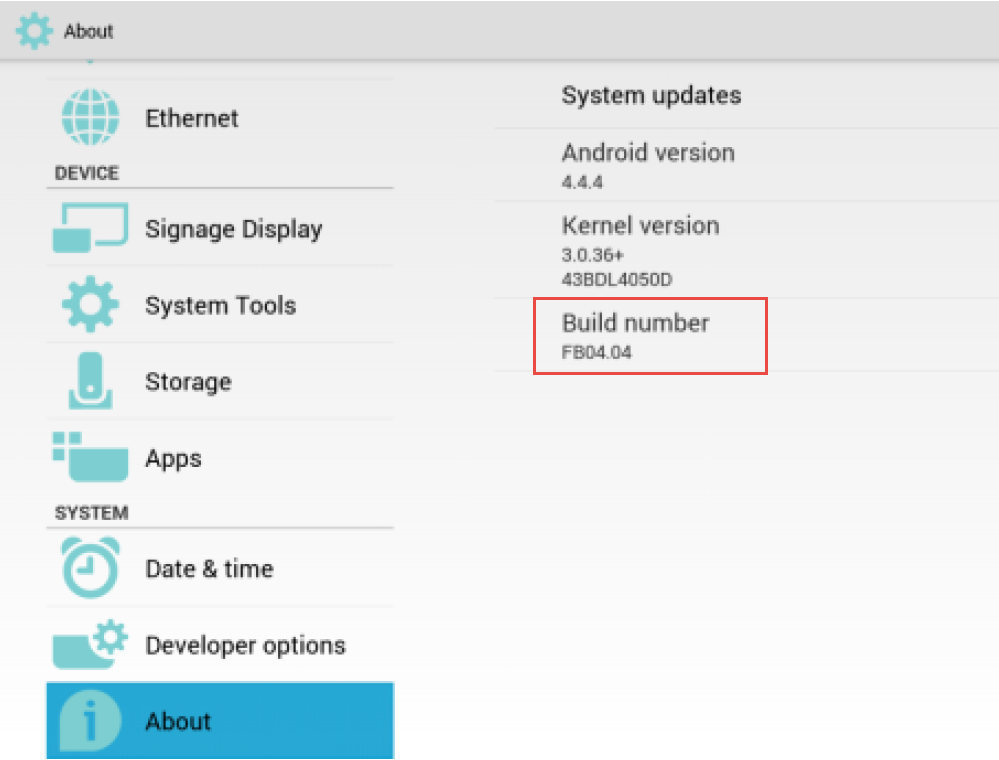Click the Storage device icon
The image size is (999, 760).
(x=90, y=380)
